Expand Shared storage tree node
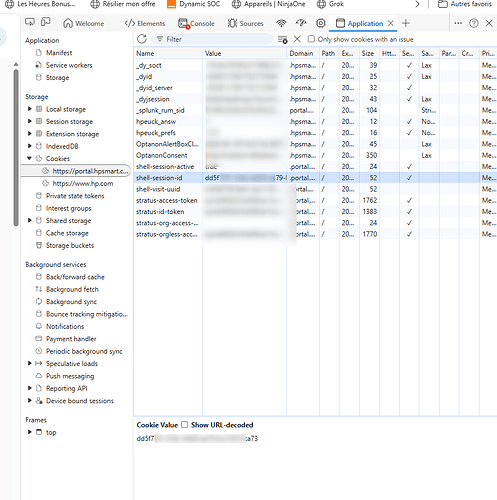This screenshot has height=500, width=497. 30,220
